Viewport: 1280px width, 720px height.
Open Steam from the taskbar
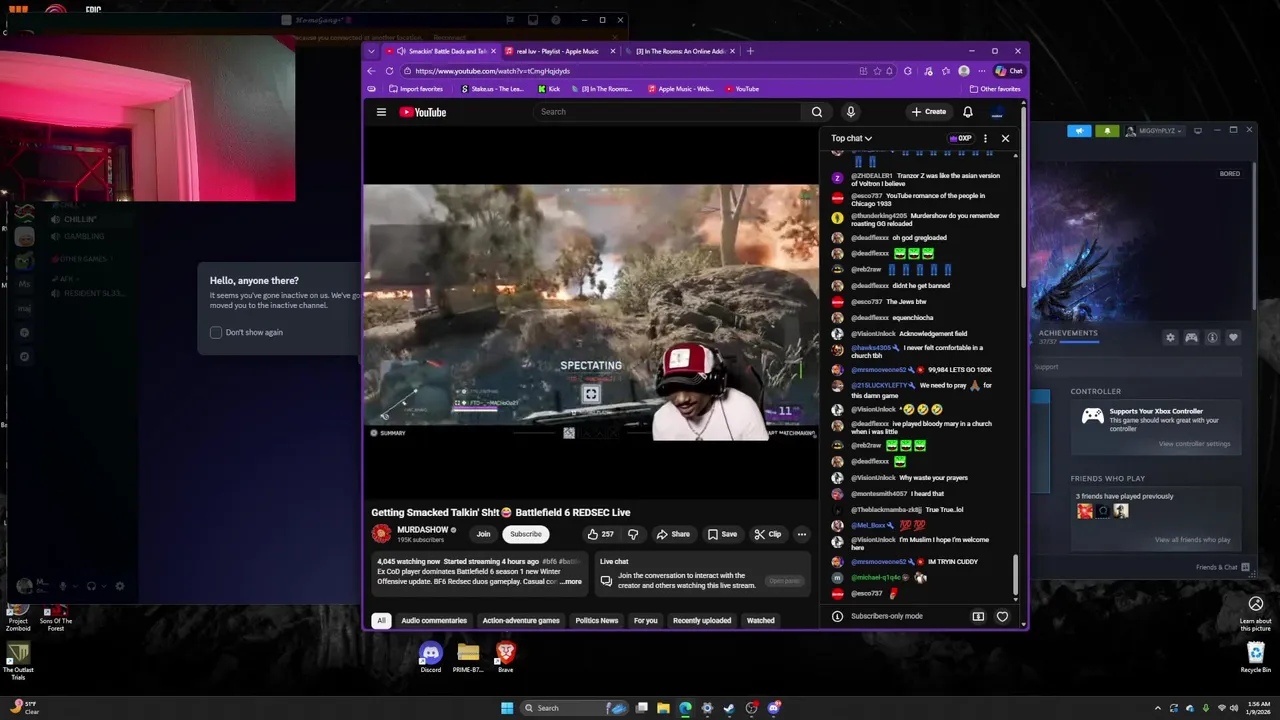(x=729, y=708)
